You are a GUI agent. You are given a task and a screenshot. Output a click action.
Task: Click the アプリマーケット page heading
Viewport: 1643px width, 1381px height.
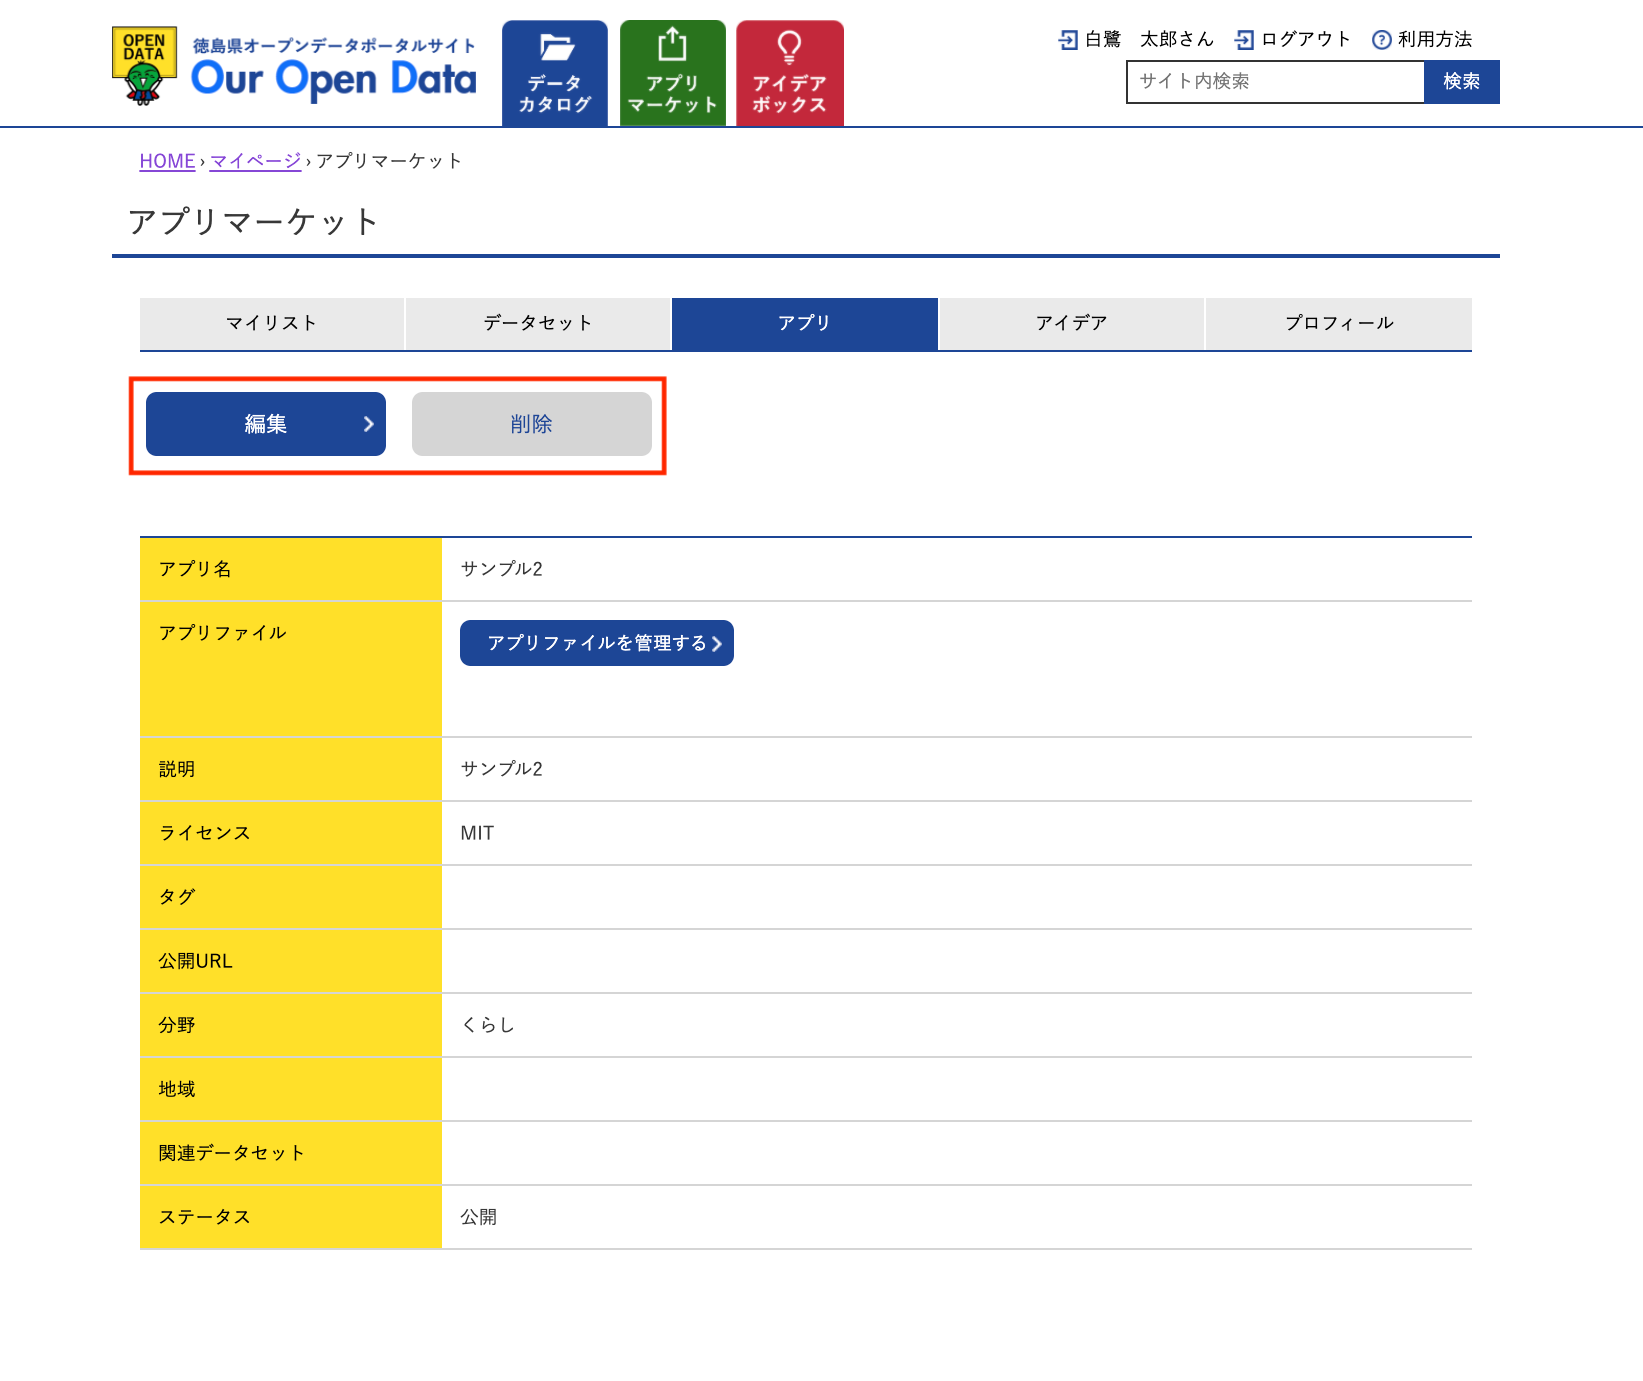tap(254, 221)
